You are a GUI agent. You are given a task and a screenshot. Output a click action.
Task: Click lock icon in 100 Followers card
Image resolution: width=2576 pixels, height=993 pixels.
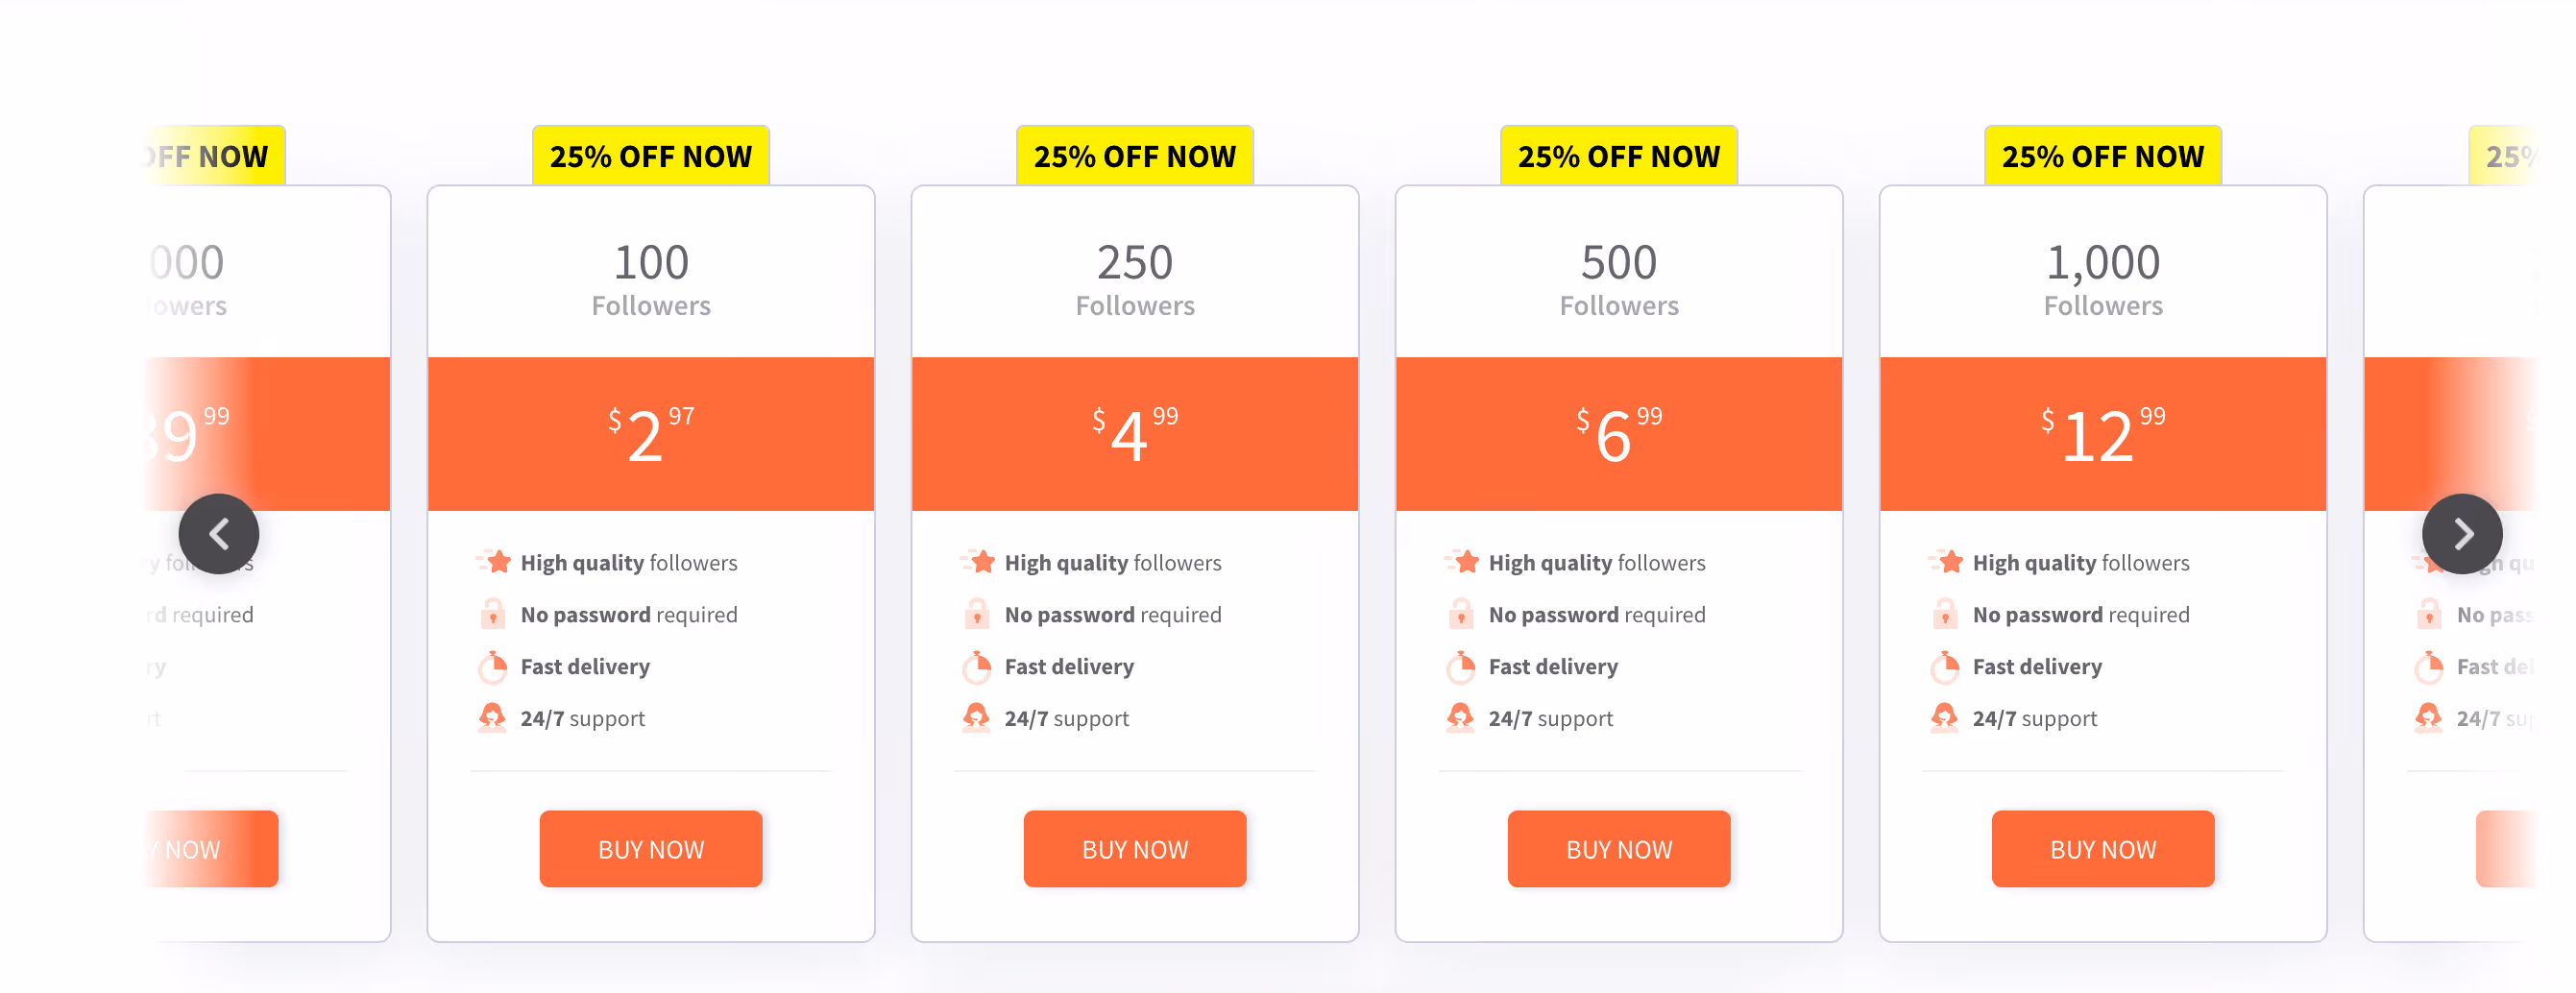(x=493, y=613)
